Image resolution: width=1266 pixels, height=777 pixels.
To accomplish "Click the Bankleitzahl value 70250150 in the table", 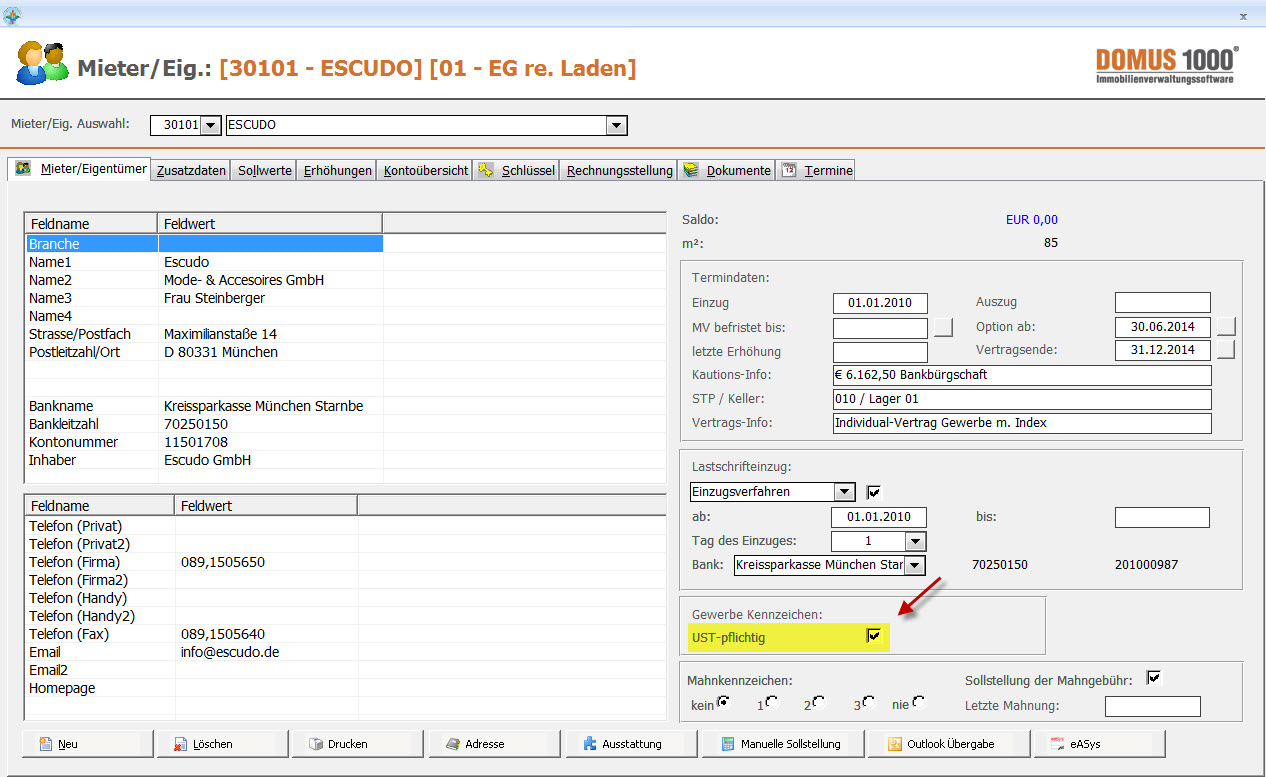I will (195, 424).
